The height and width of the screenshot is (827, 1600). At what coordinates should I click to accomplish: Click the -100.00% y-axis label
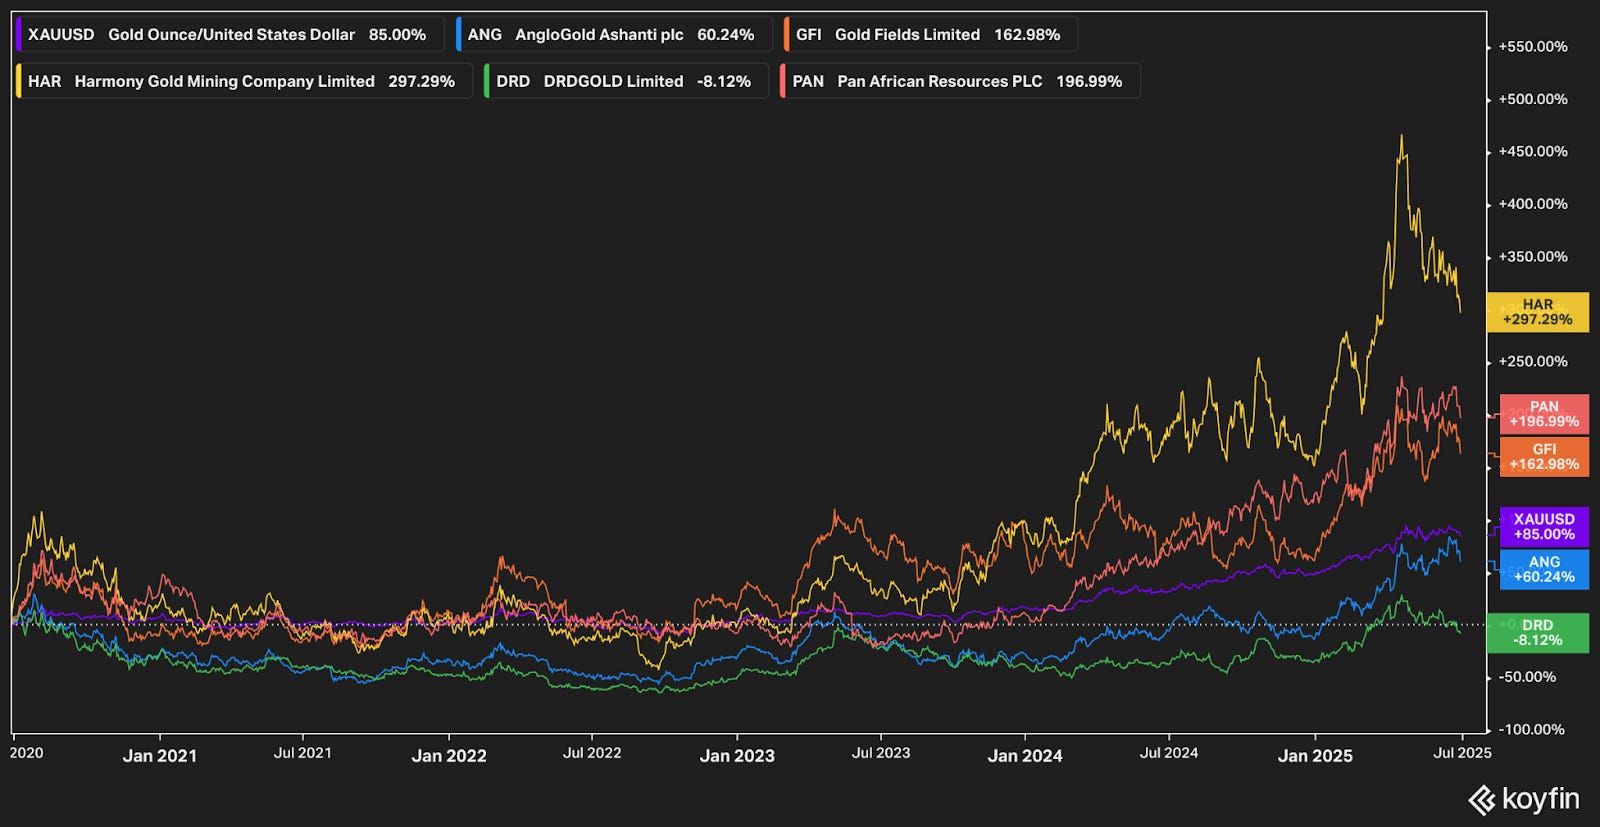tap(1533, 730)
